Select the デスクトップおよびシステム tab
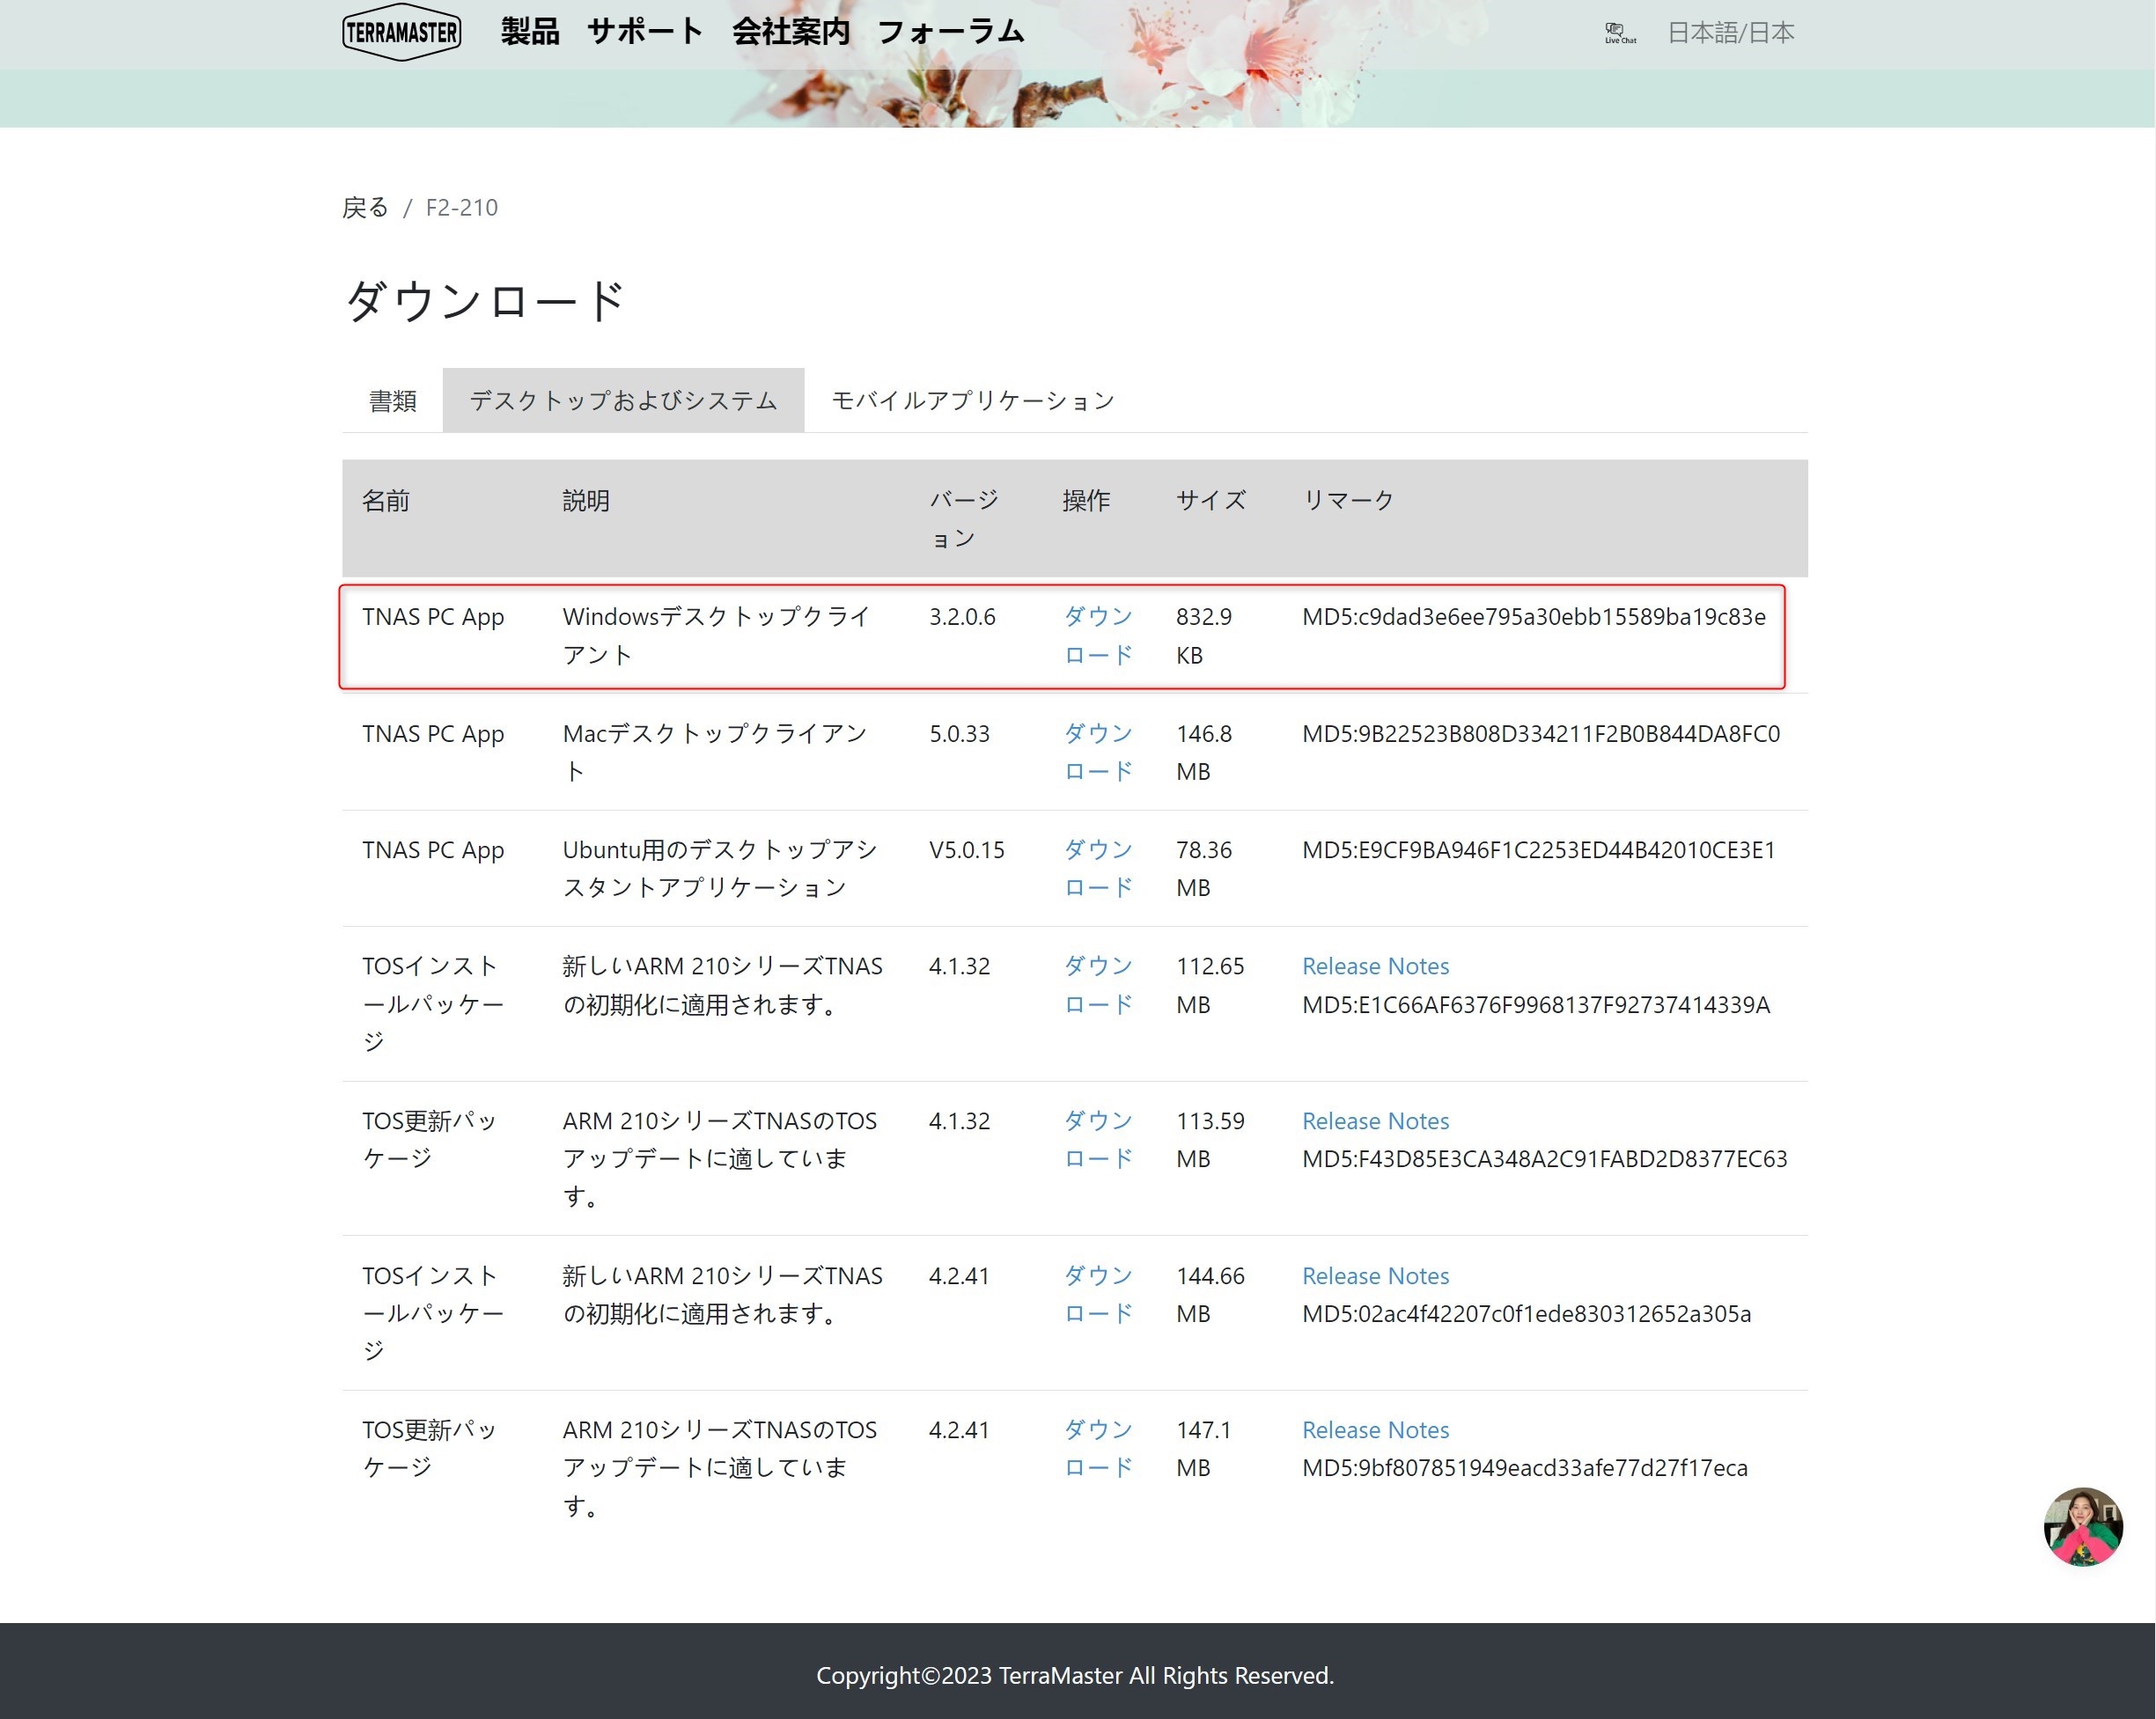 623,401
